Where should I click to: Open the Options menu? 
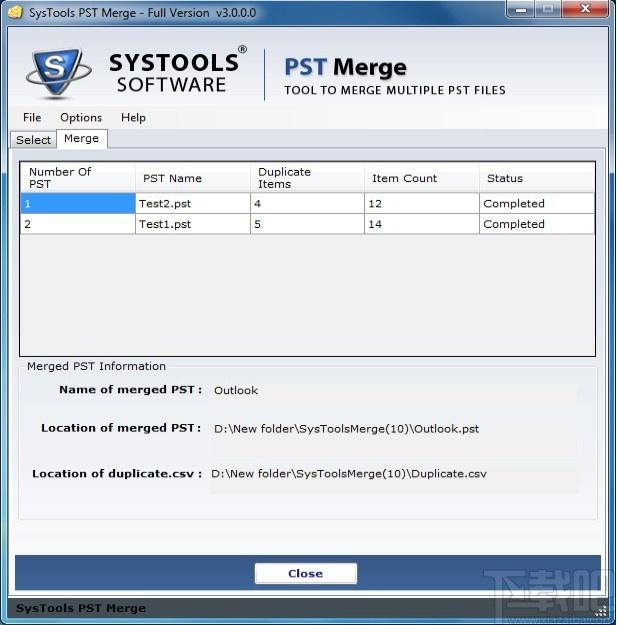(81, 118)
